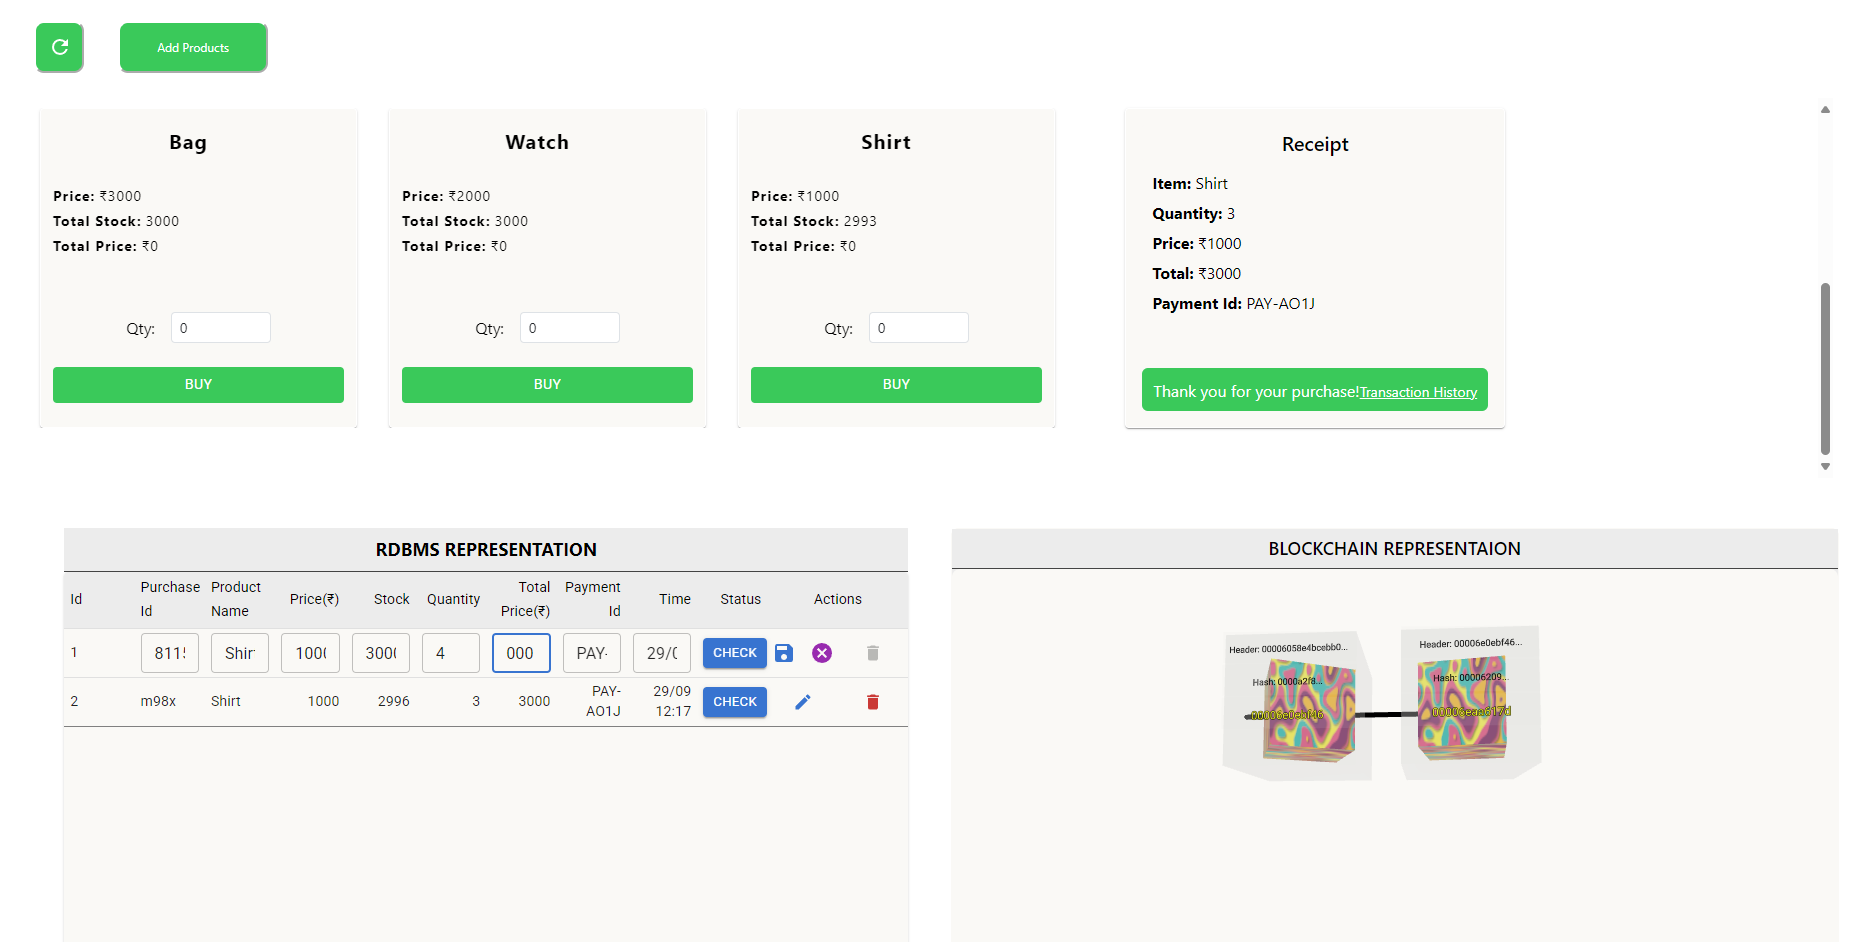This screenshot has height=942, width=1873.
Task: Click the Shirt Qty input box
Action: click(918, 328)
